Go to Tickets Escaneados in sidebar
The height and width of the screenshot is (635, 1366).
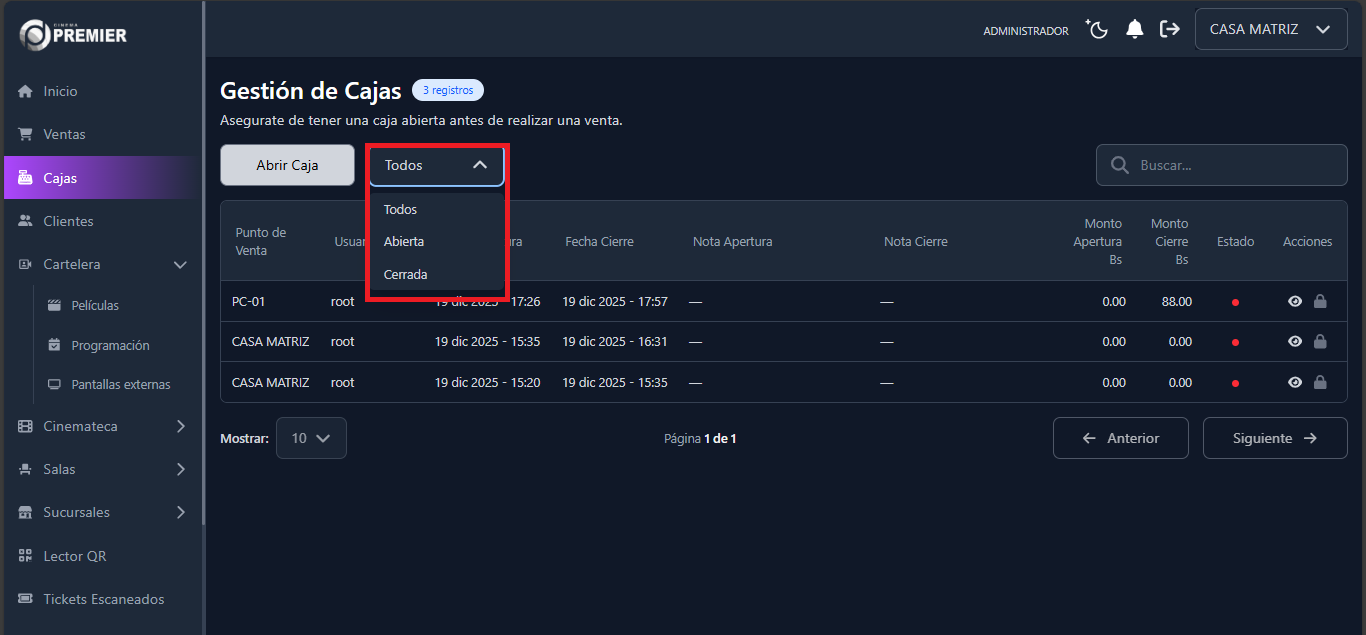tap(103, 599)
